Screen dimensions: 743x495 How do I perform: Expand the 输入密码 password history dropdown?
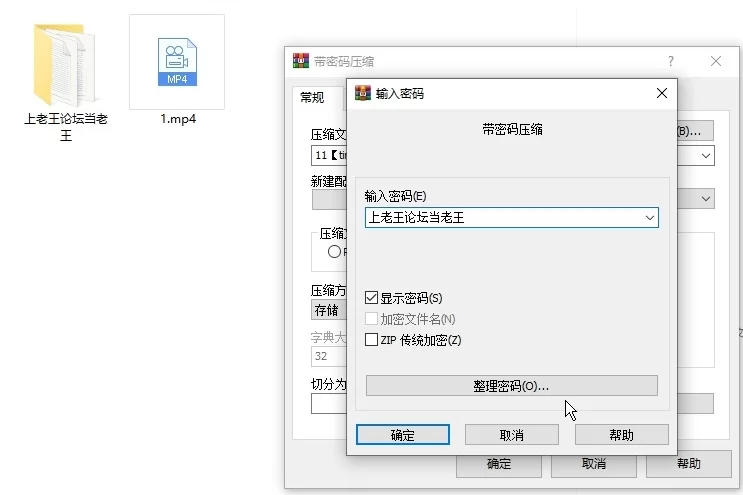(649, 217)
